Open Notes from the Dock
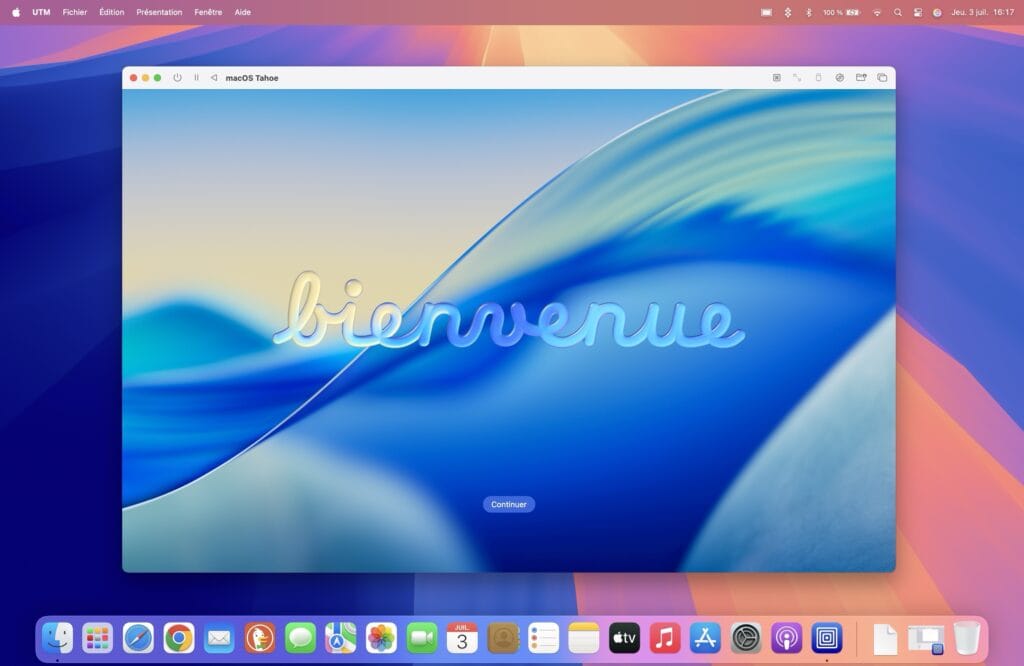Viewport: 1024px width, 666px height. pyautogui.click(x=584, y=638)
